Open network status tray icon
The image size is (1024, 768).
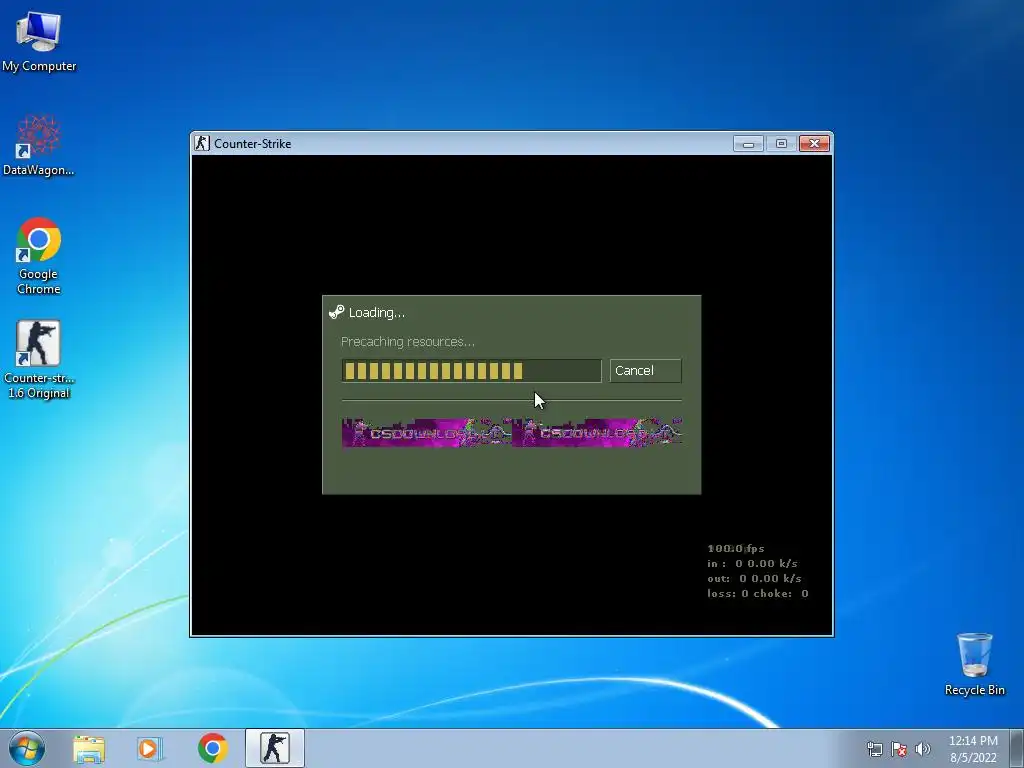point(874,749)
